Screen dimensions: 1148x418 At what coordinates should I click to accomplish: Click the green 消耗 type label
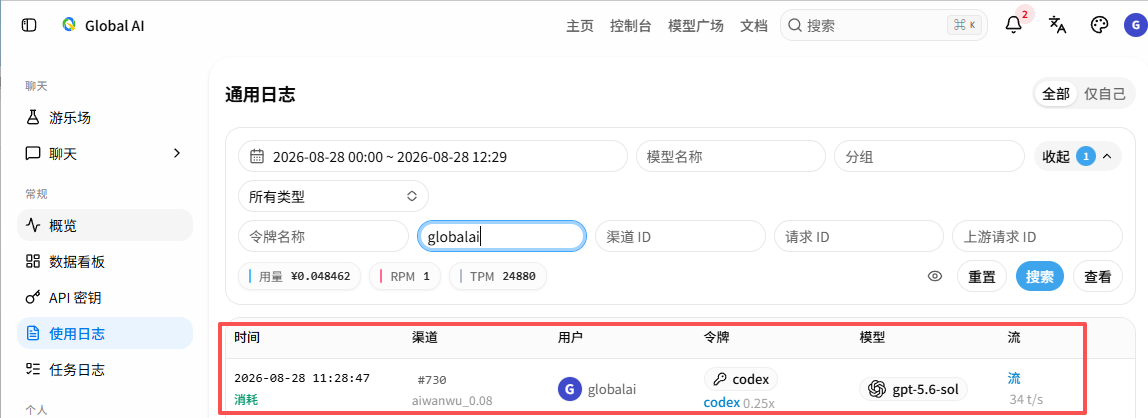click(246, 400)
